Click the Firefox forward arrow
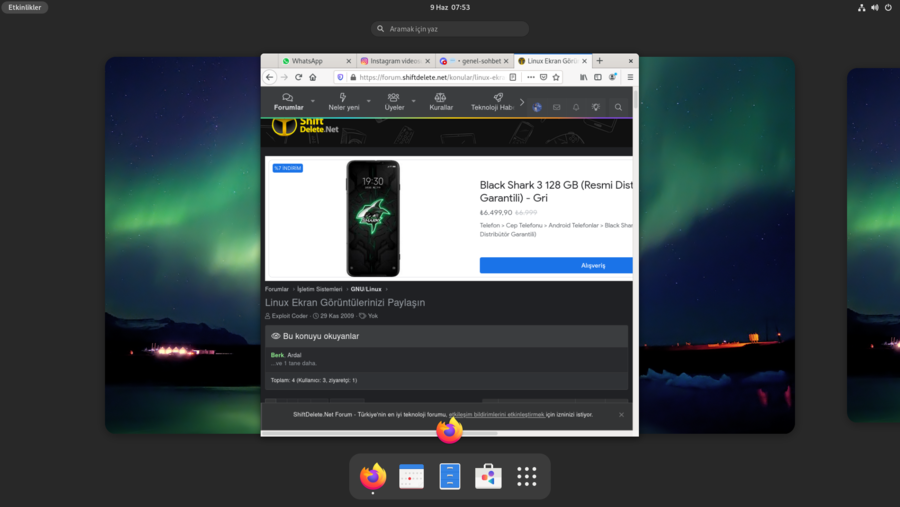900x507 pixels. pyautogui.click(x=284, y=77)
